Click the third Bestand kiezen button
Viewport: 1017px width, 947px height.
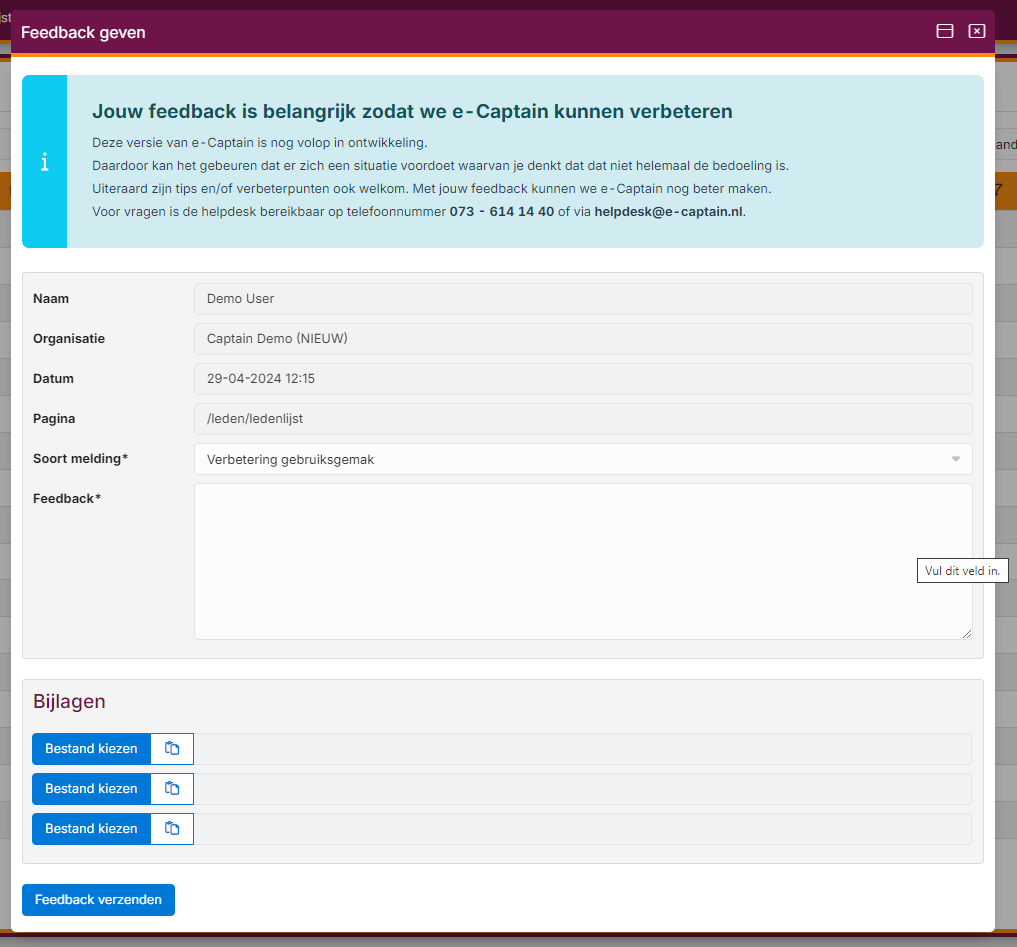pos(91,829)
